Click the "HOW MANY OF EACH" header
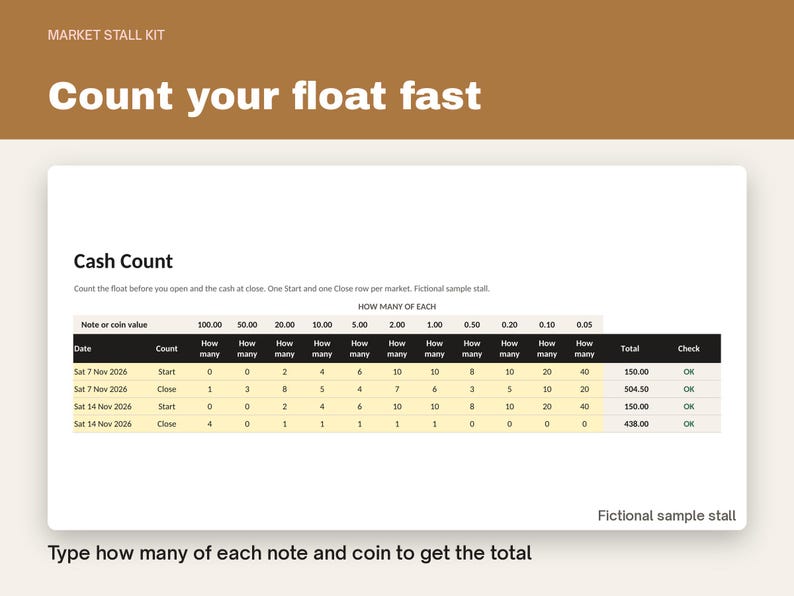This screenshot has height=596, width=794. [397, 306]
